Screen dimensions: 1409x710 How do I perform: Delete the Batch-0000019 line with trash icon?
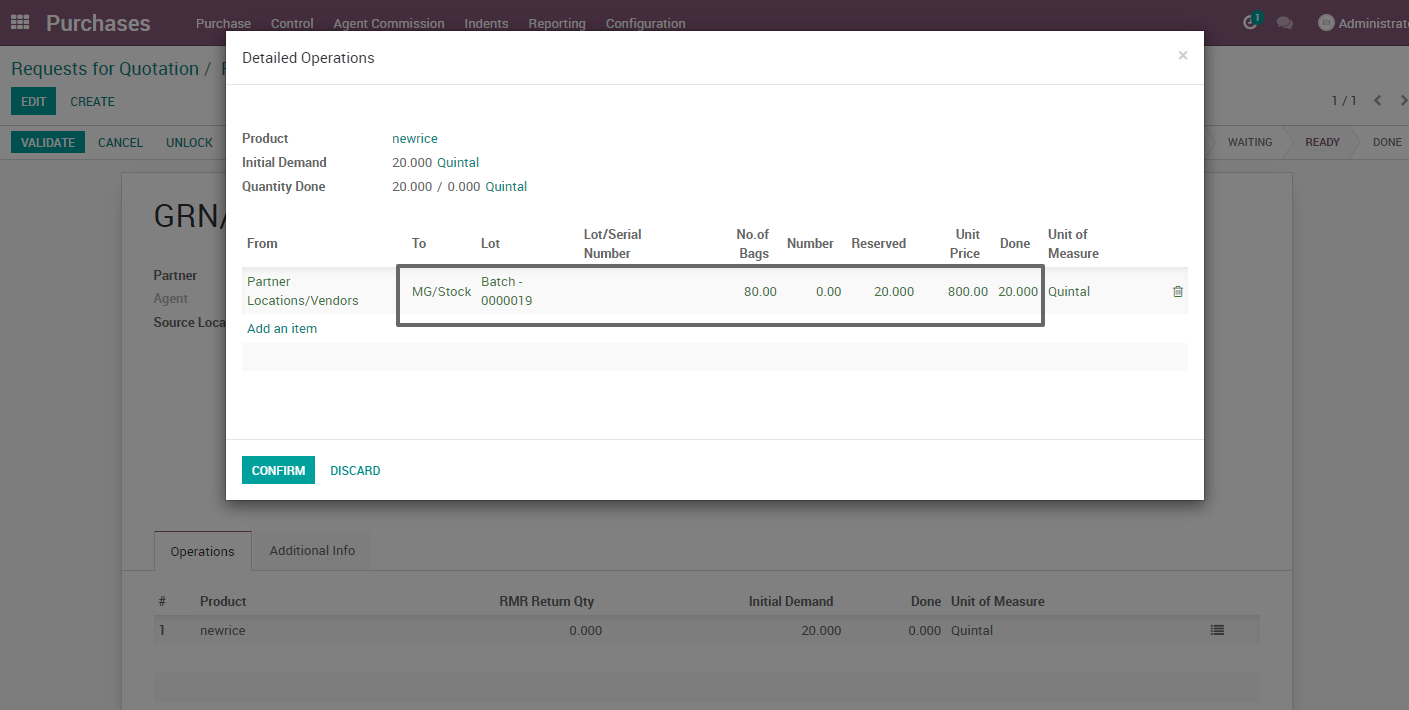point(1177,291)
